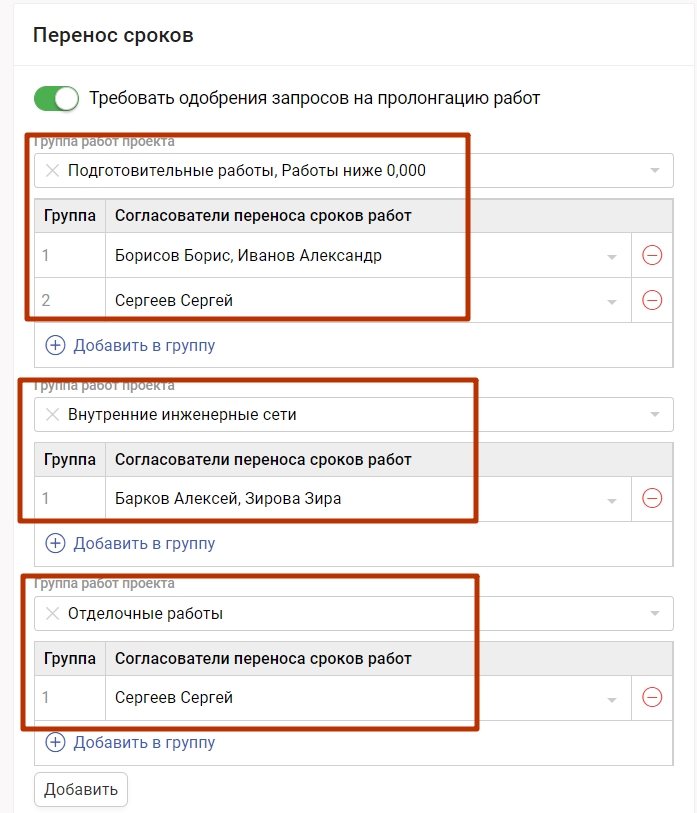Clear the Подготовительные работы group selection
The image size is (697, 813).
(53, 170)
